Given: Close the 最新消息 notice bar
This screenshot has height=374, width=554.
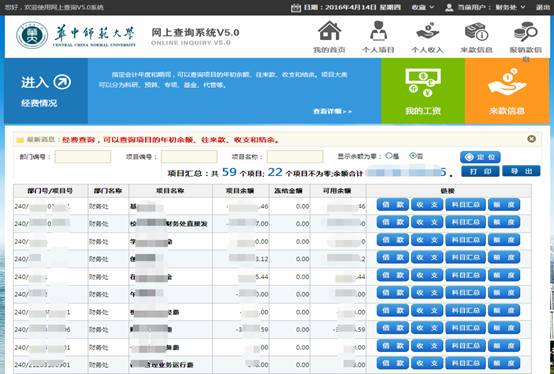Looking at the screenshot, I should pyautogui.click(x=531, y=139).
